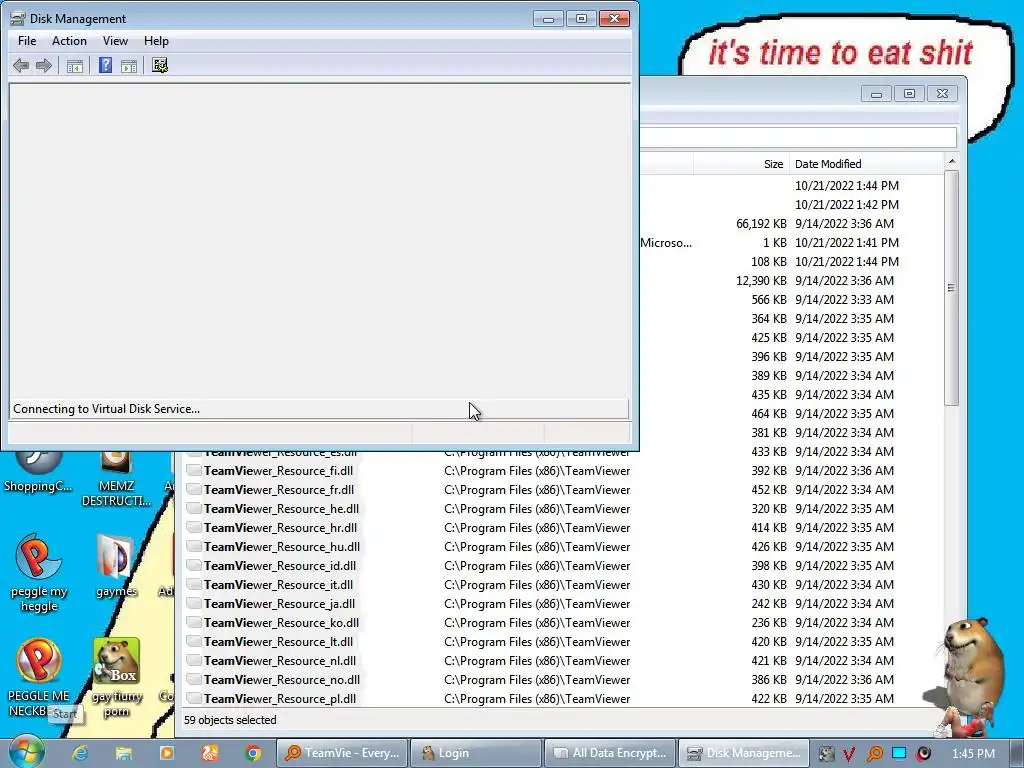1024x768 pixels.
Task: Select TeamViewer_Resource_hu.dll file icon
Action: point(193,547)
